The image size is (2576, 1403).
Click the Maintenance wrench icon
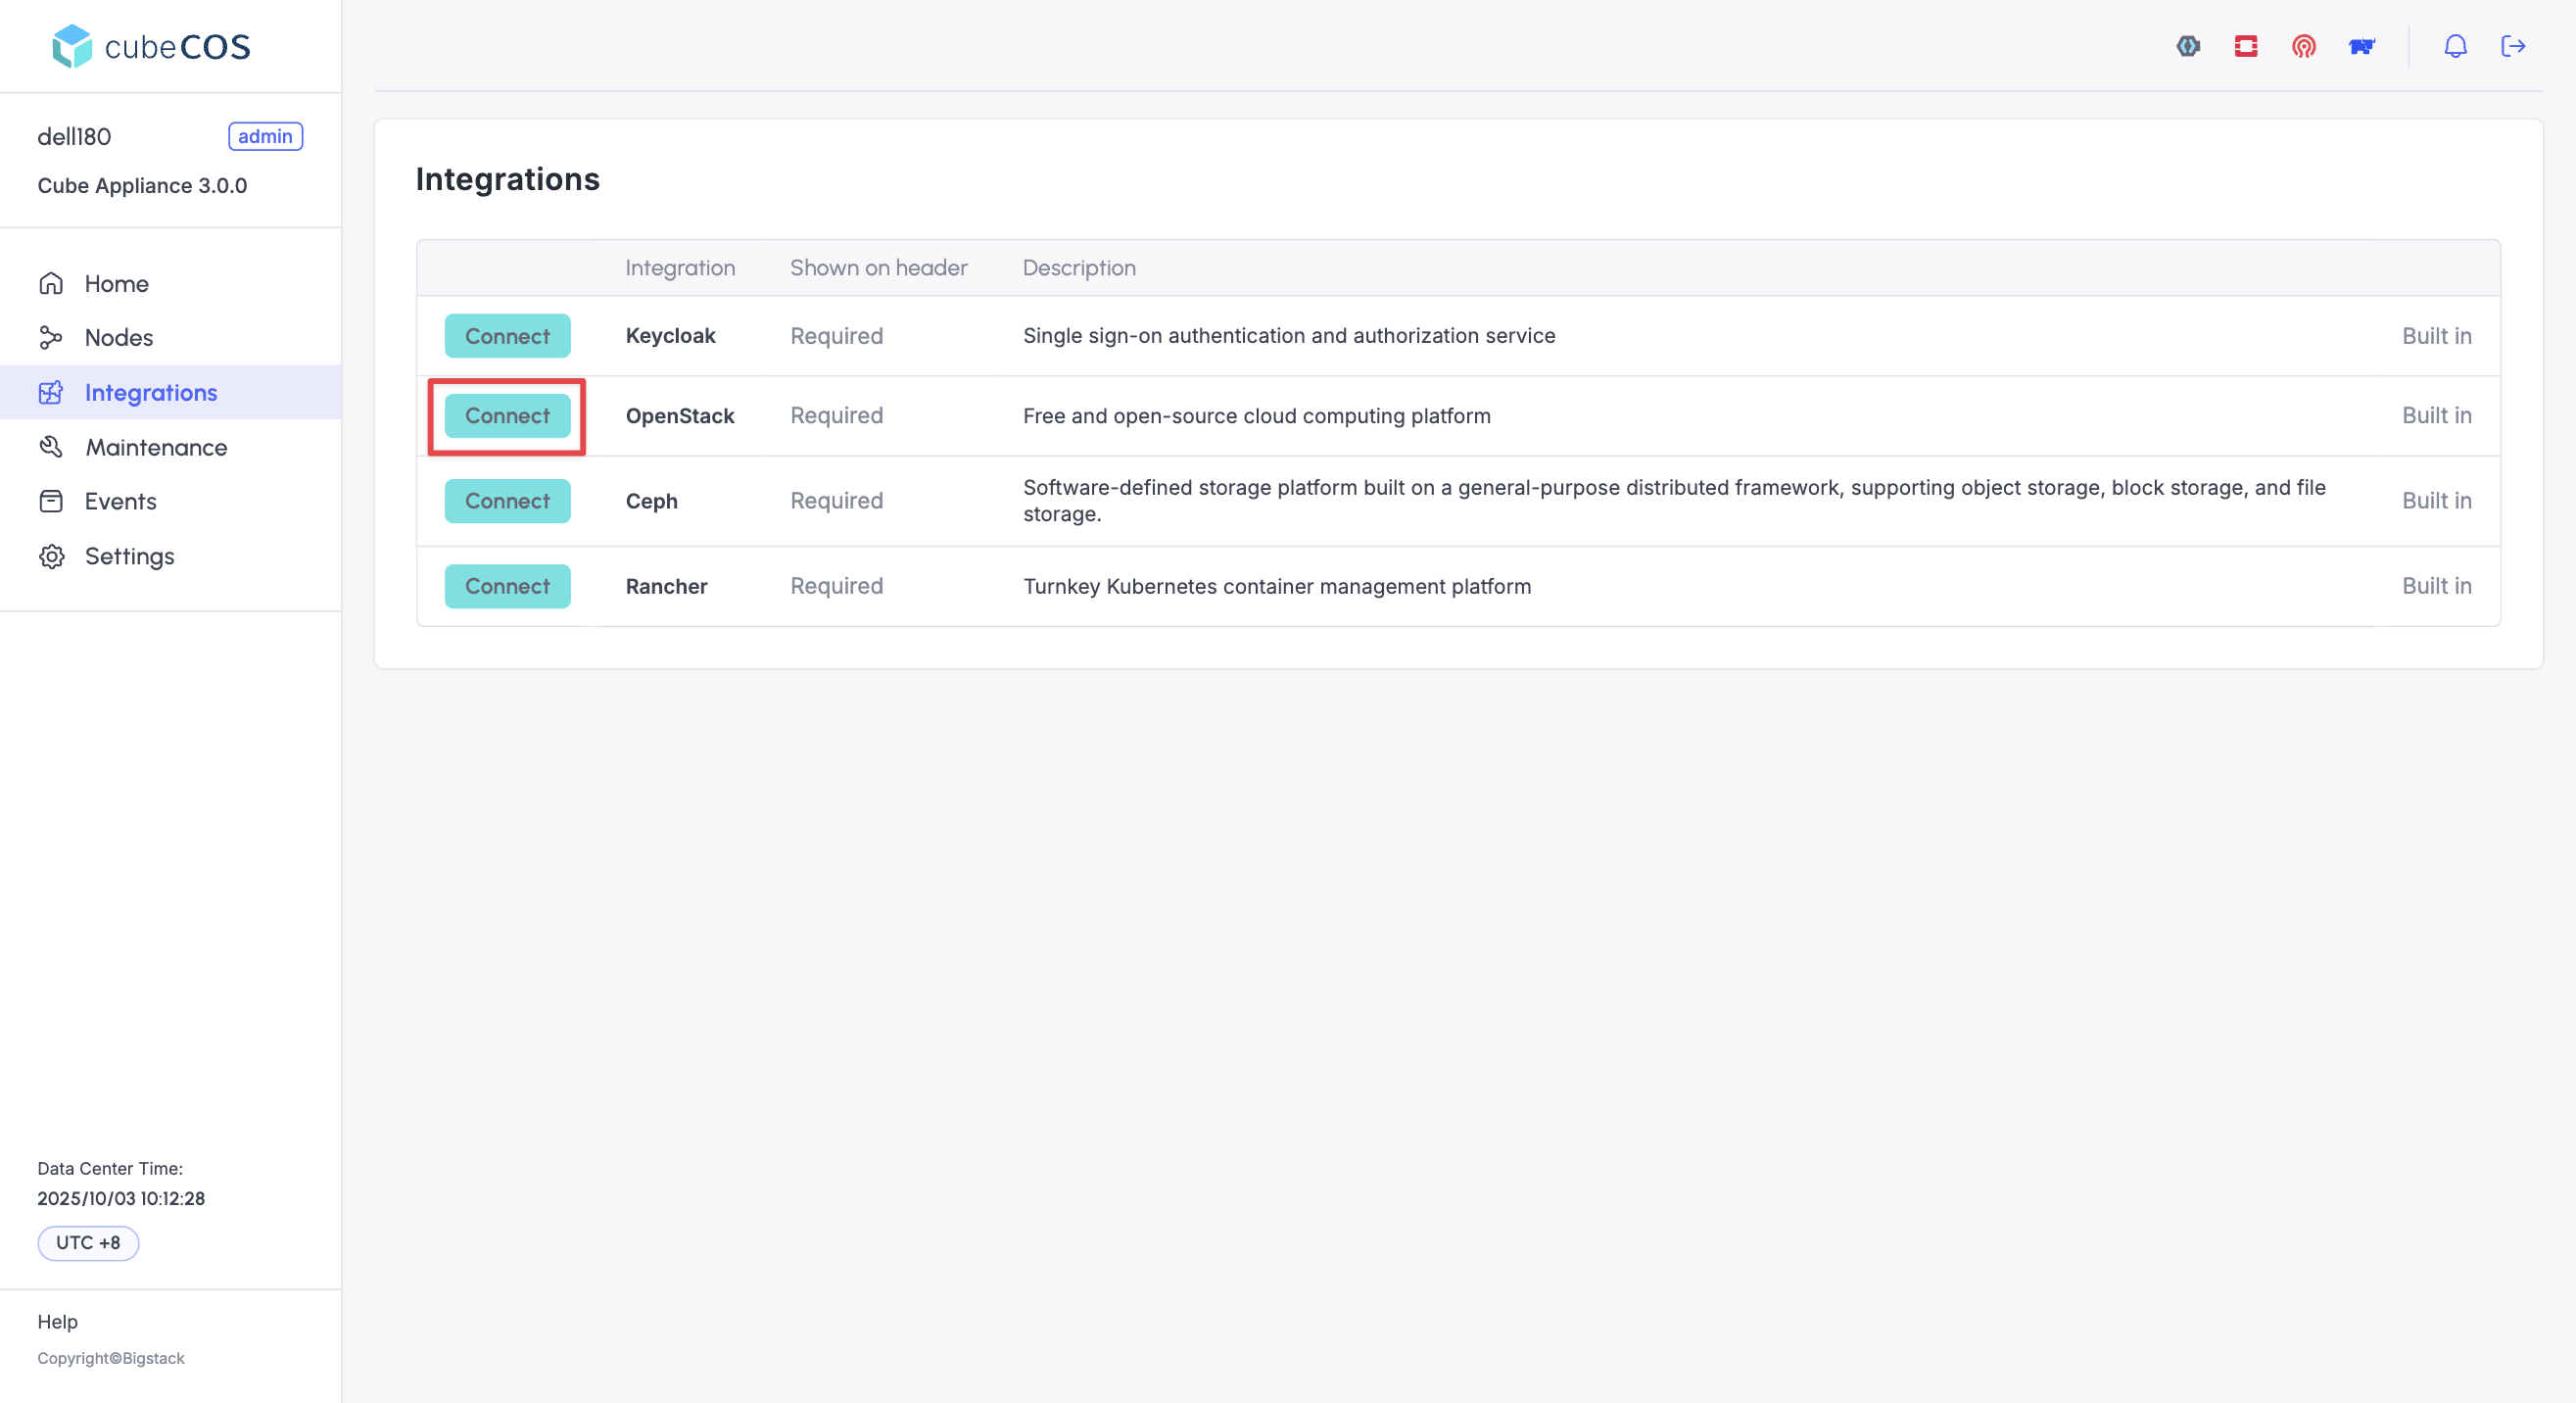[51, 447]
